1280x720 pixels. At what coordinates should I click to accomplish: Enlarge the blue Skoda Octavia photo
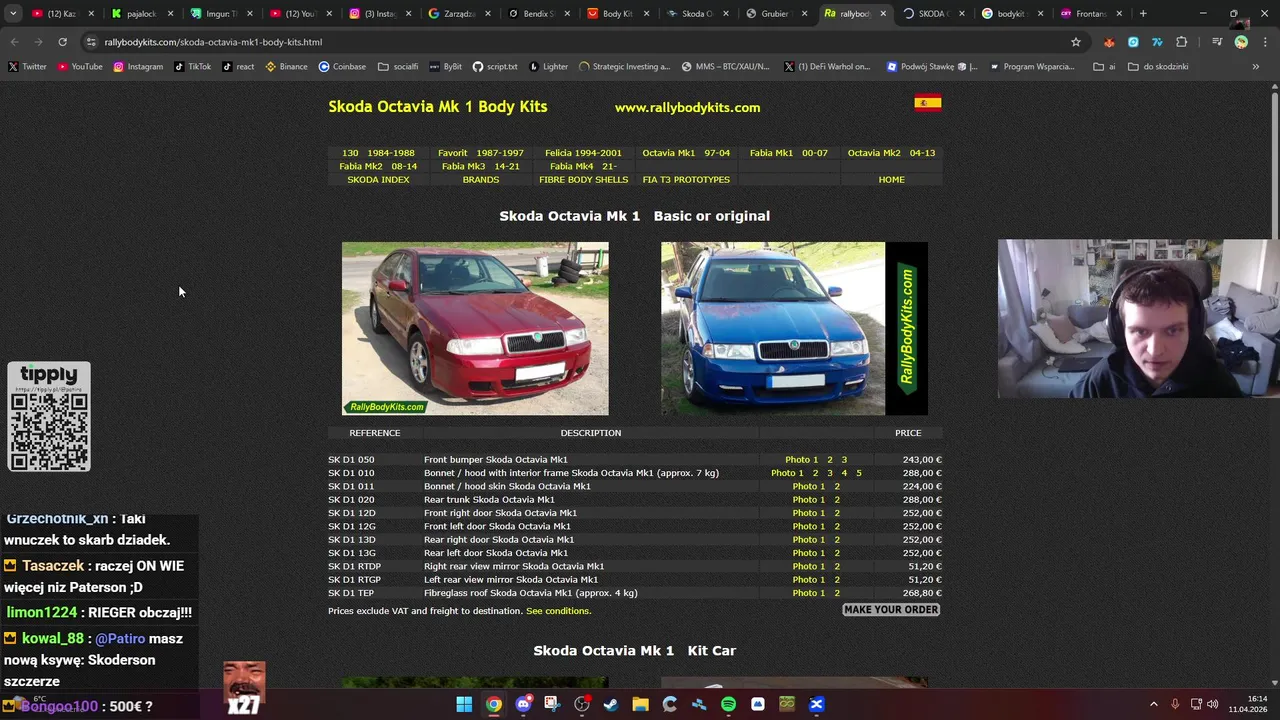(x=794, y=328)
